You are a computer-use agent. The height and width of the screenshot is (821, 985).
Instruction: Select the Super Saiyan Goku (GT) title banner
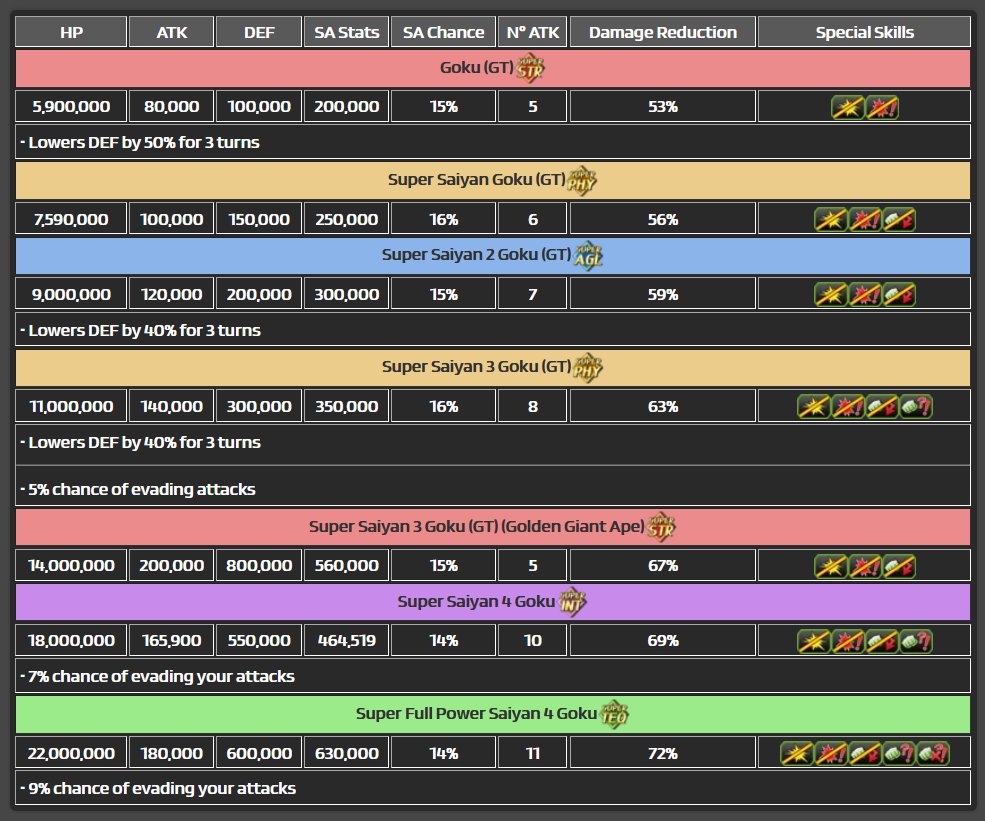(493, 181)
